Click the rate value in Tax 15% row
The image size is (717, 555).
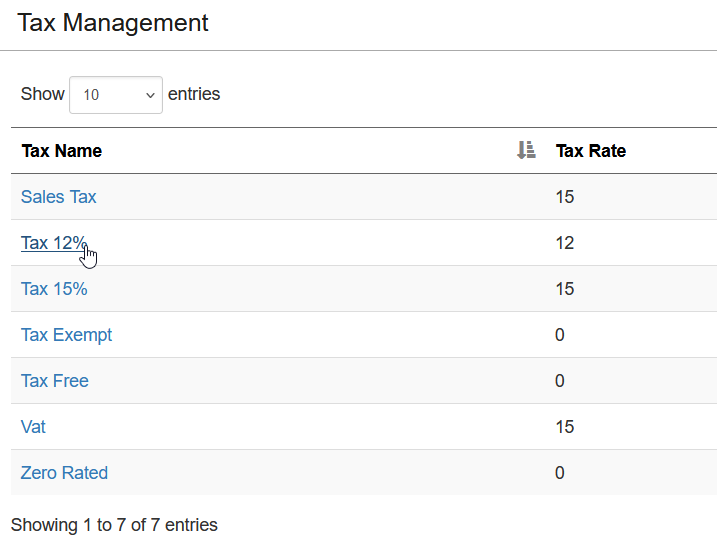click(565, 289)
